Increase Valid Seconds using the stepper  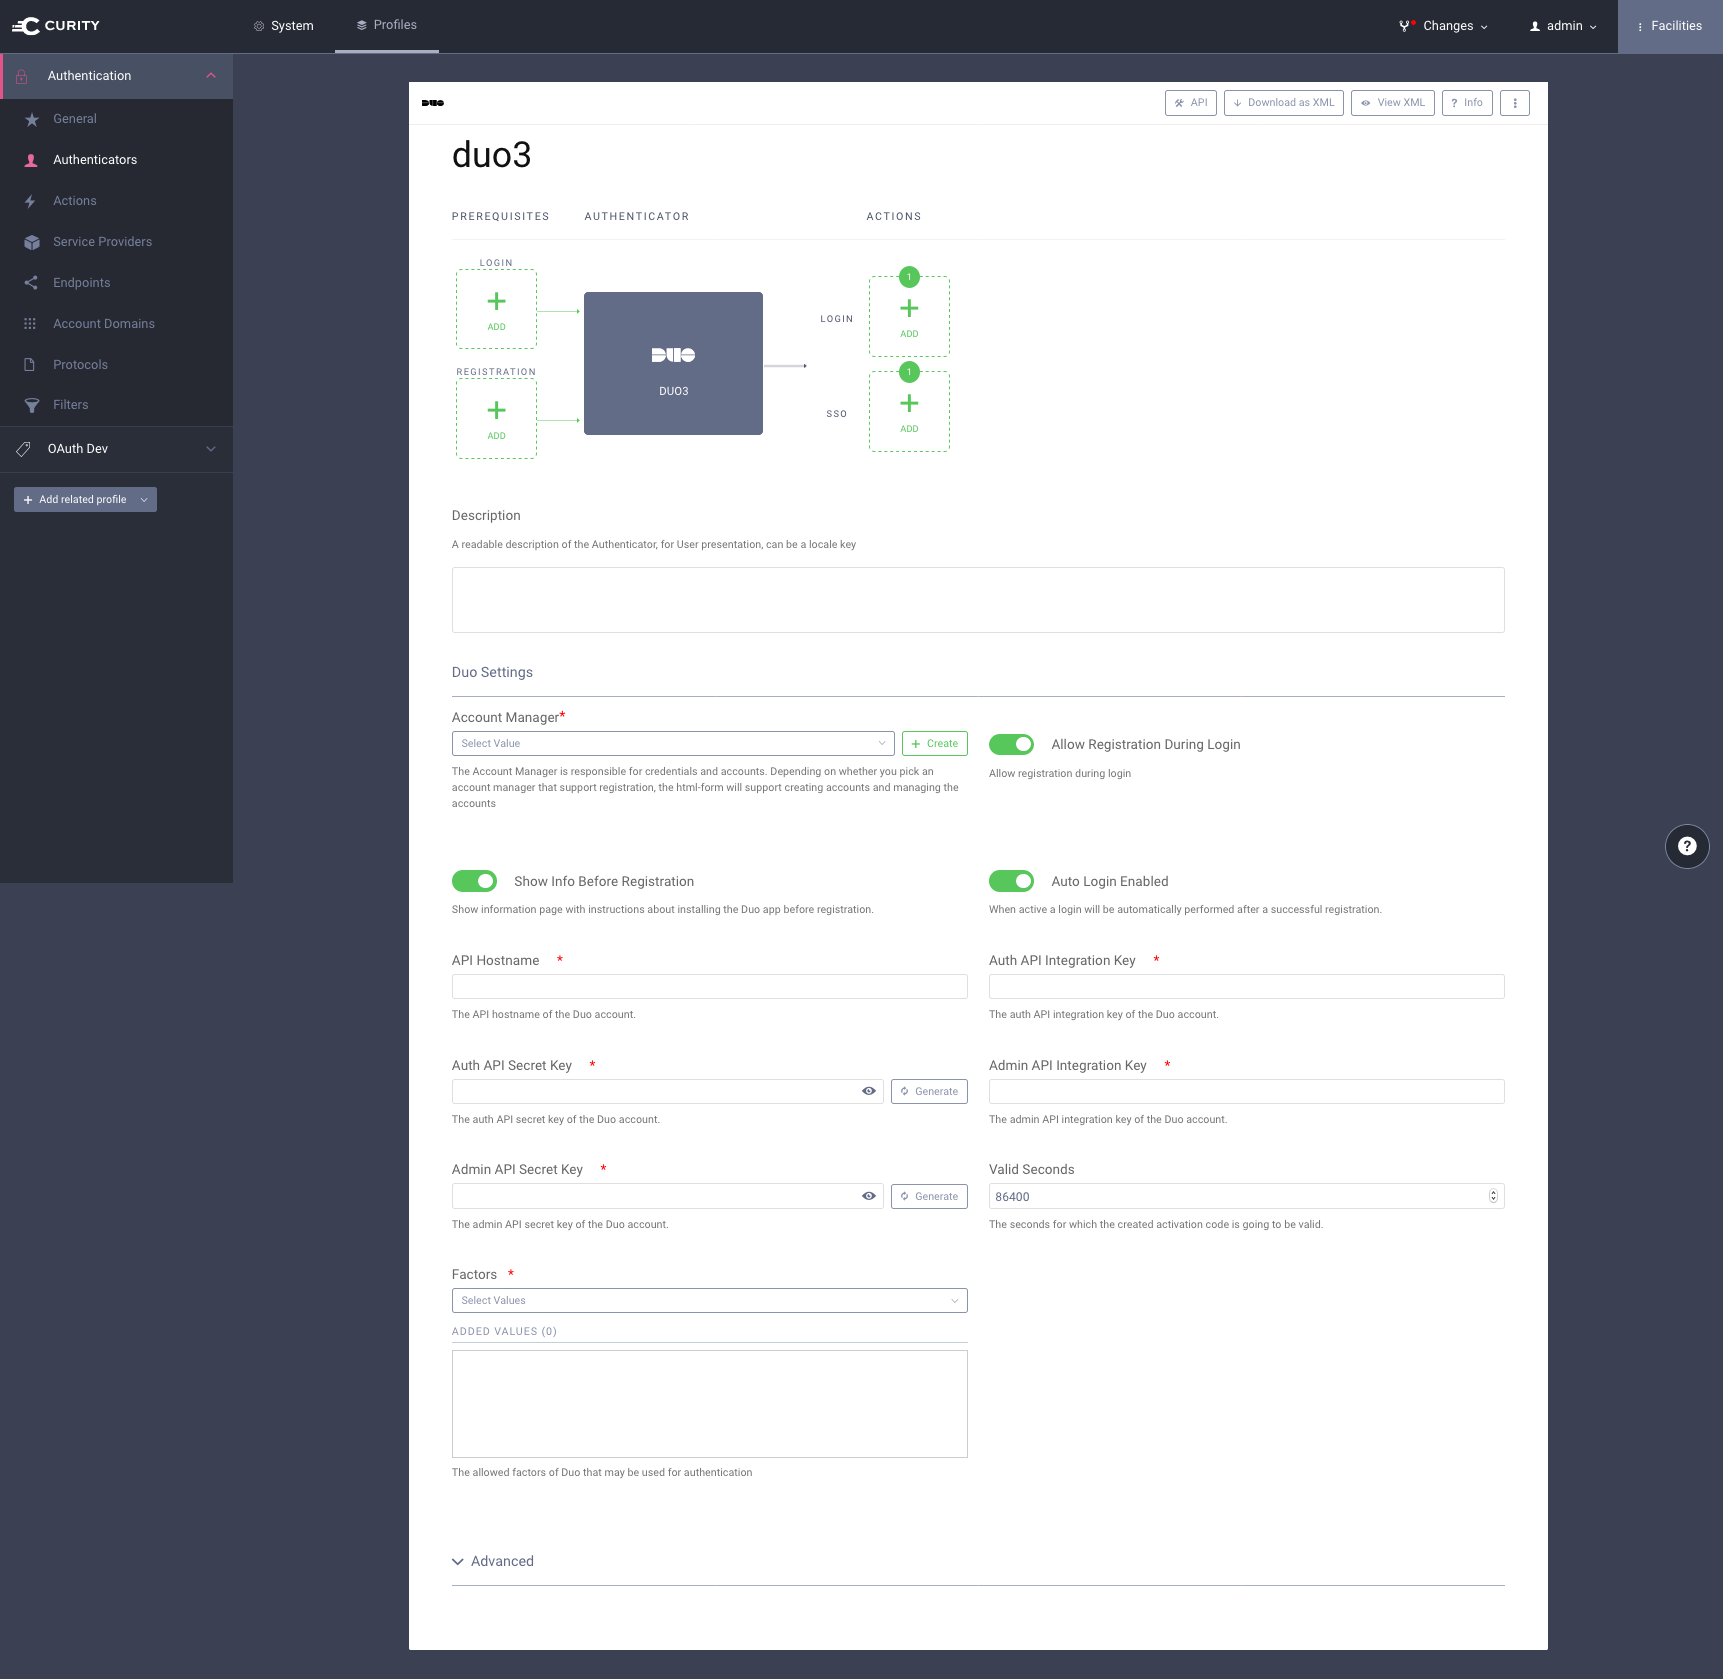coord(1492,1191)
